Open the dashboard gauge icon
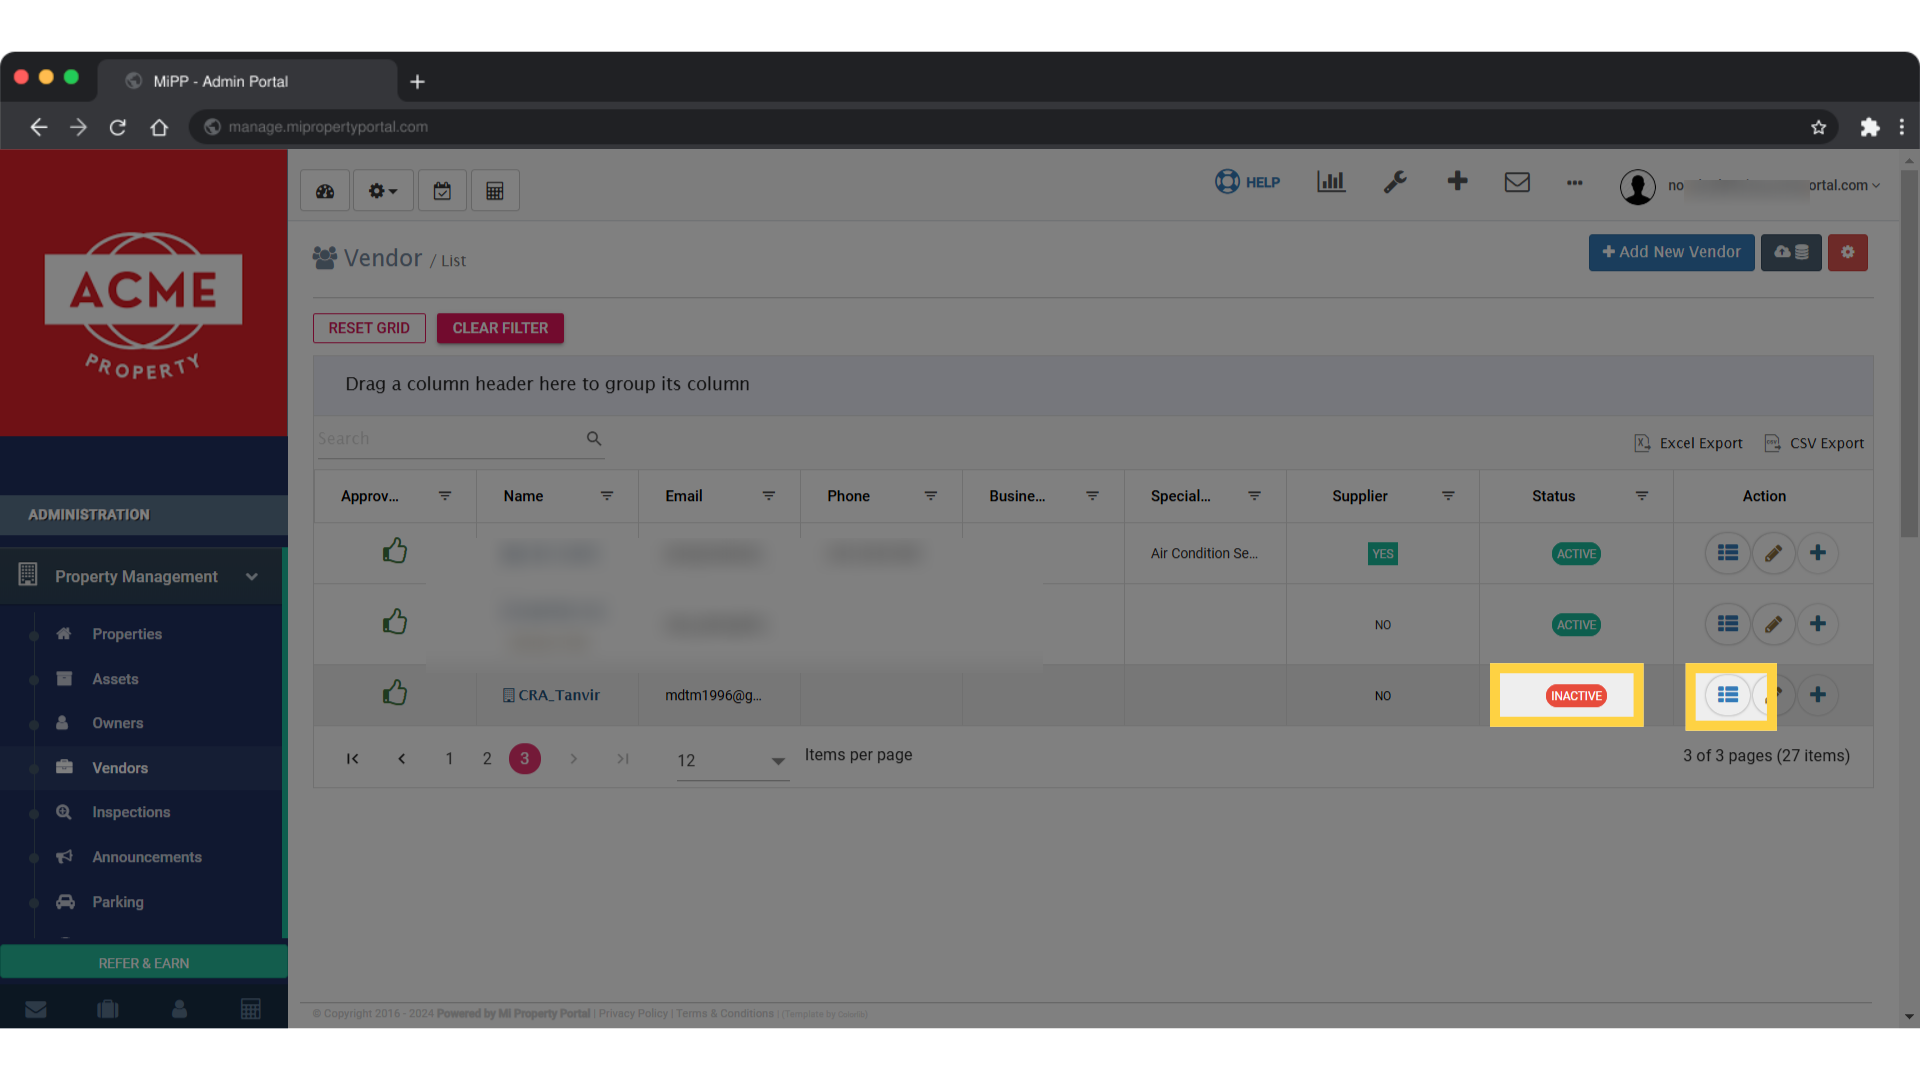Screen dimensions: 1920x1080 (325, 191)
